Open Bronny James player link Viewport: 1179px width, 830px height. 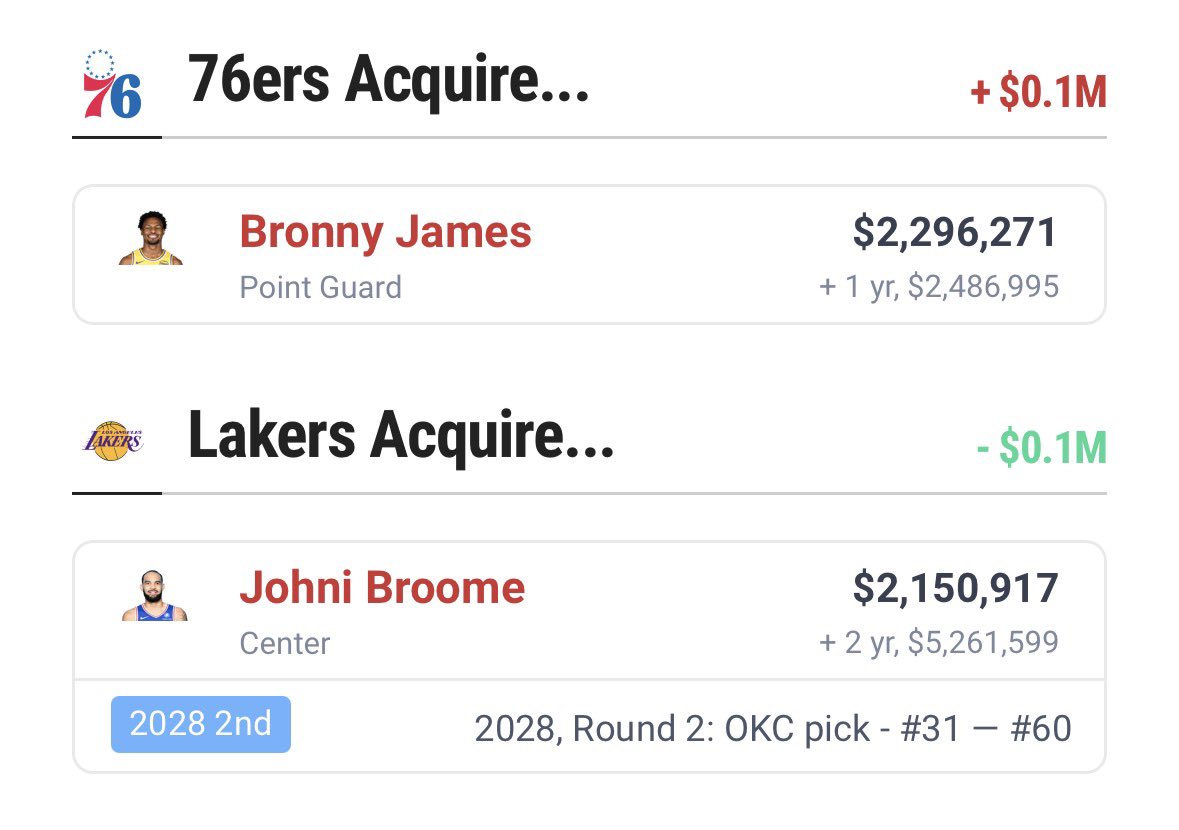pos(386,232)
